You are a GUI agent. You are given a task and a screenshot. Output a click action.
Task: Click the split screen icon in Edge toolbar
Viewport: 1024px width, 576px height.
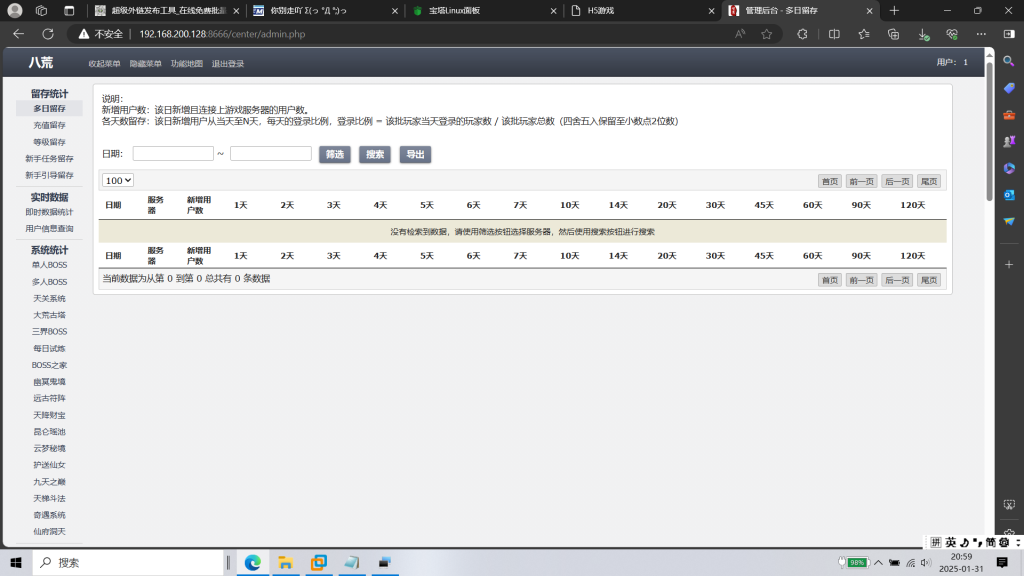pos(835,33)
